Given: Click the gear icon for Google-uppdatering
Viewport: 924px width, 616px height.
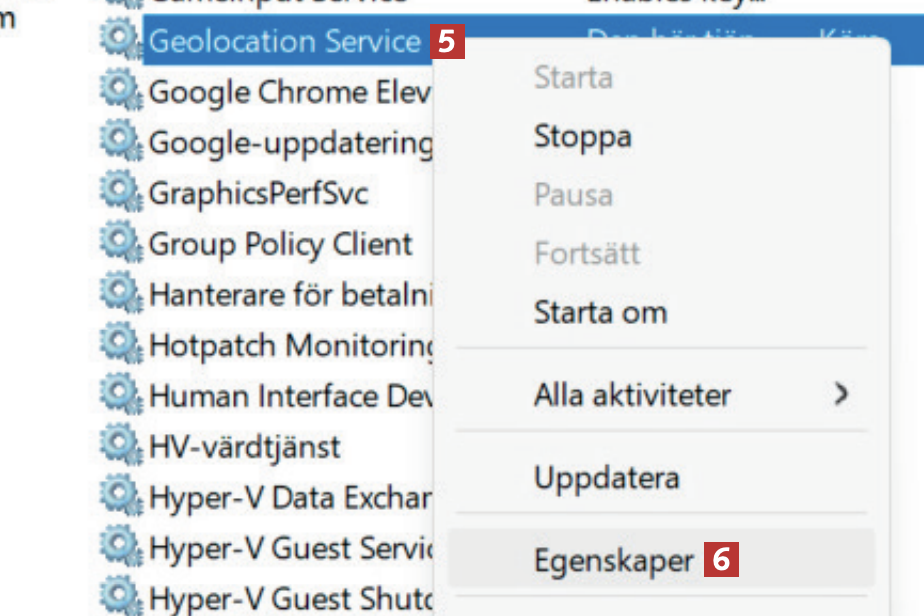Looking at the screenshot, I should pyautogui.click(x=118, y=143).
